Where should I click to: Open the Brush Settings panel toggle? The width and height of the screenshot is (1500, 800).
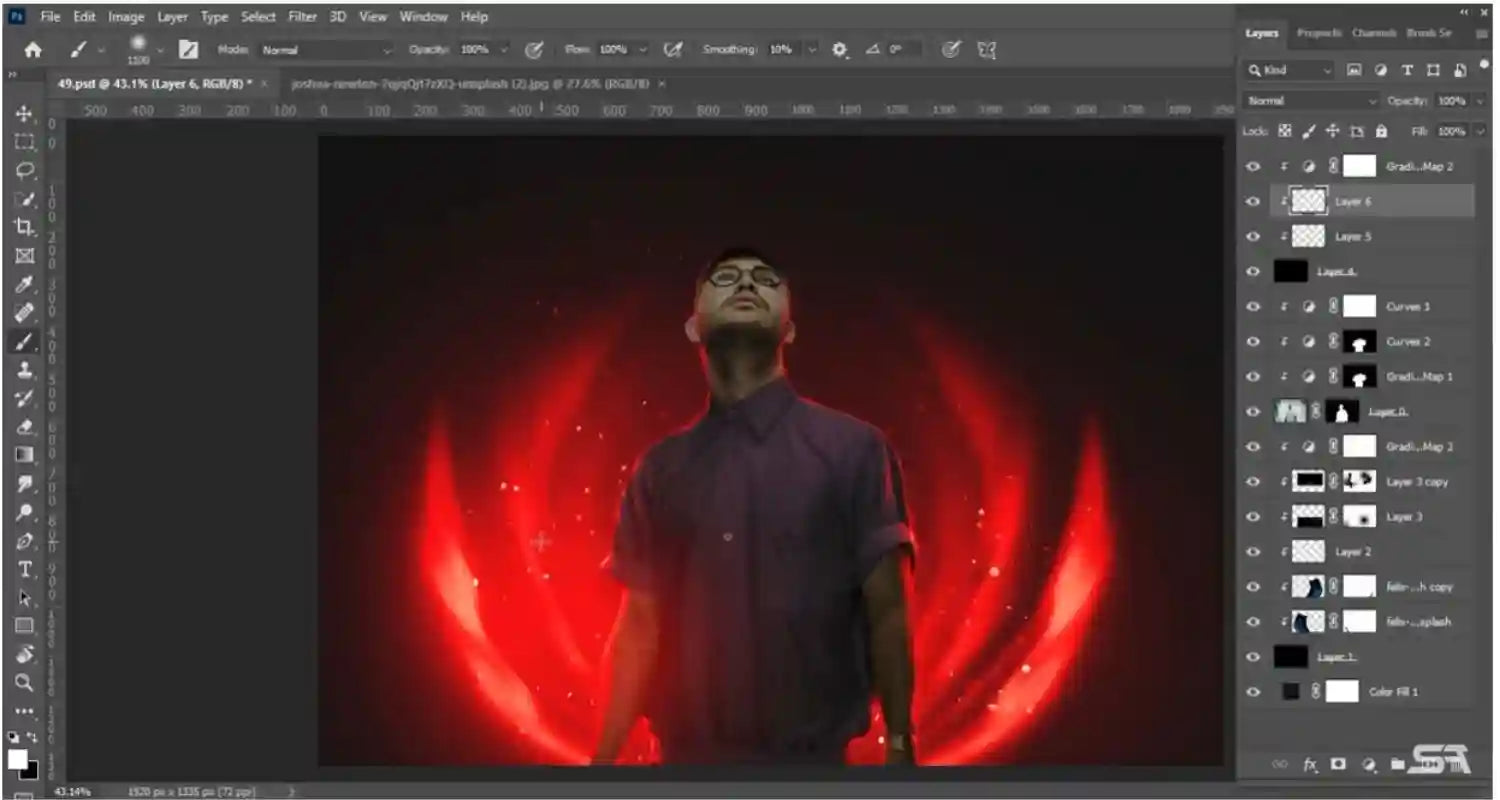187,49
